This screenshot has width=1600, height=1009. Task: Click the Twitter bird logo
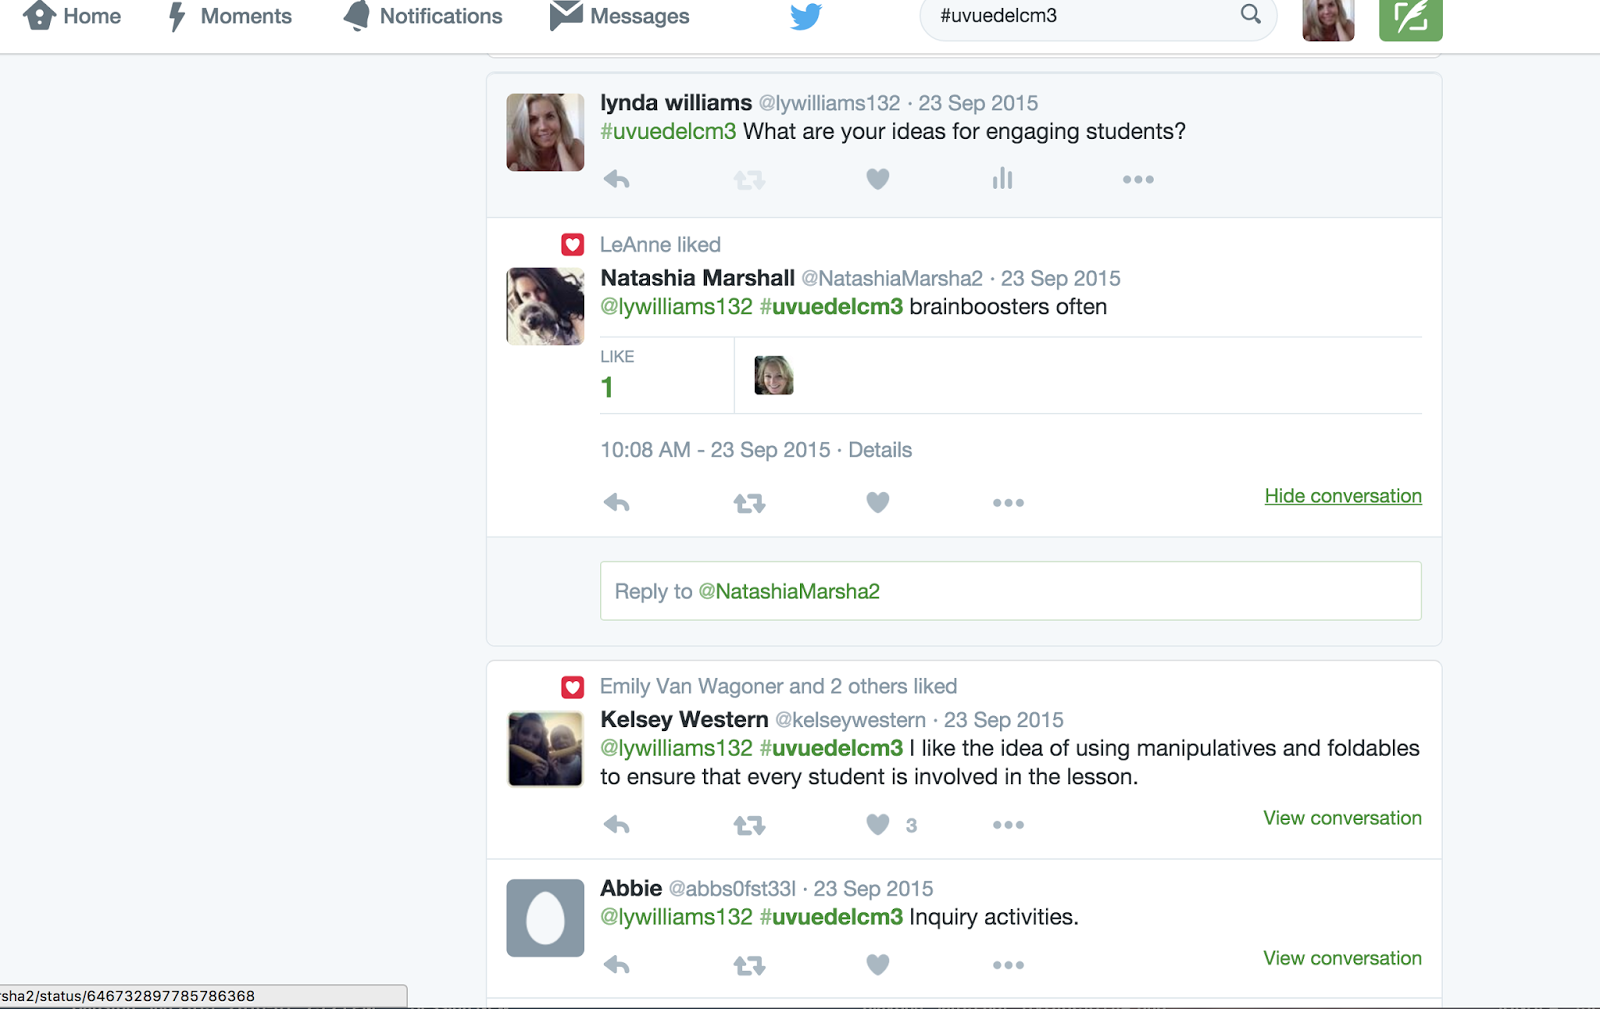point(806,16)
